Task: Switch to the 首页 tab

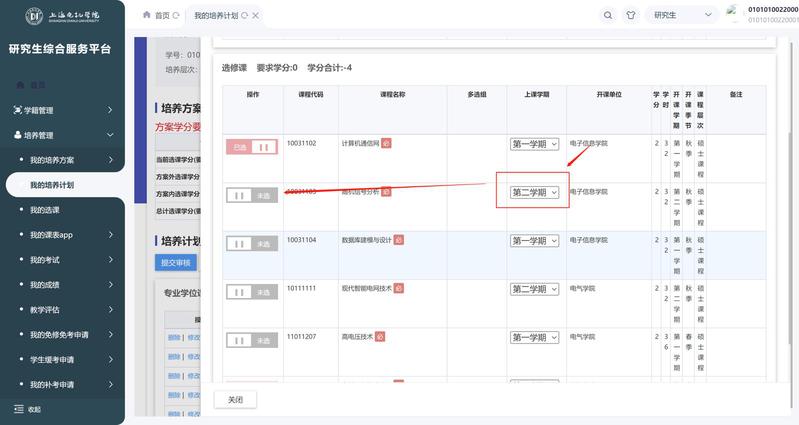Action: (161, 16)
